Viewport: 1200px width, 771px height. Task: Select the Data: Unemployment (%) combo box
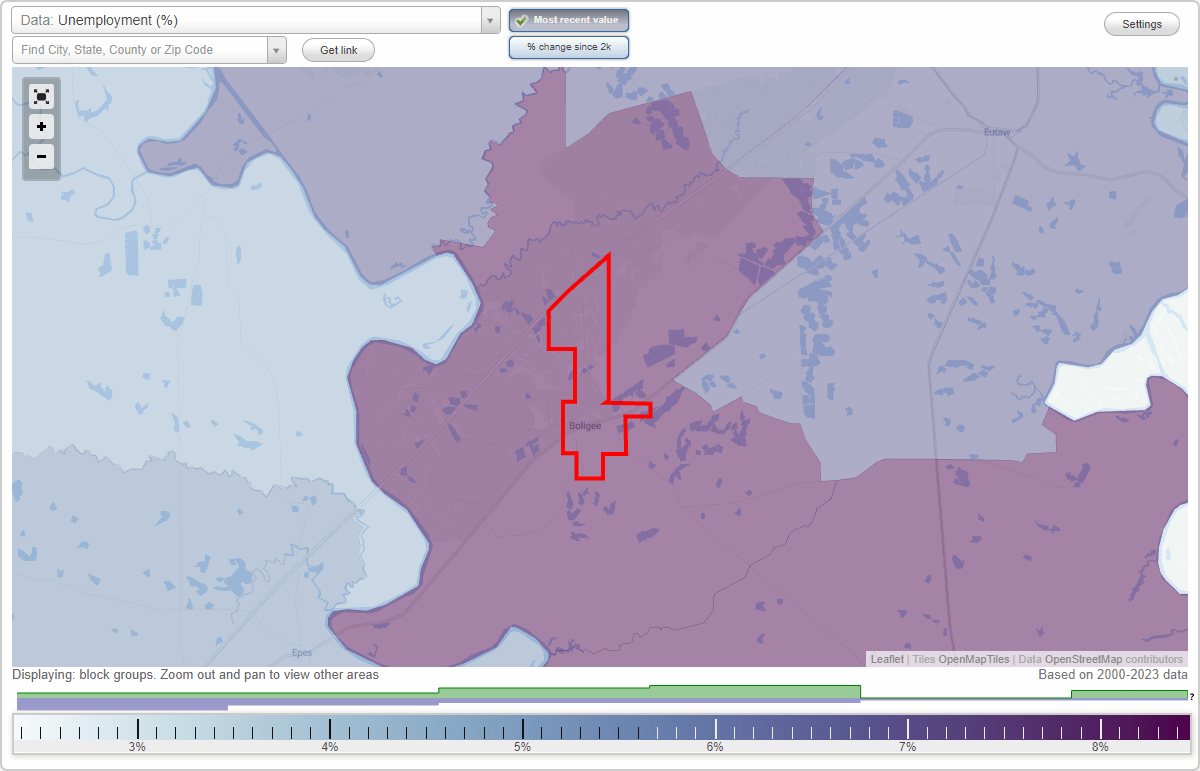coord(255,20)
